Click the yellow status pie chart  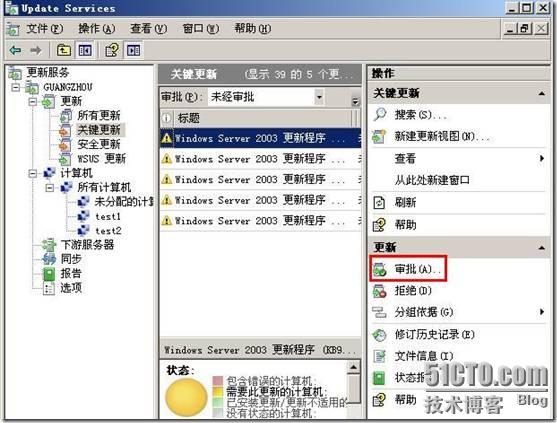click(x=186, y=397)
